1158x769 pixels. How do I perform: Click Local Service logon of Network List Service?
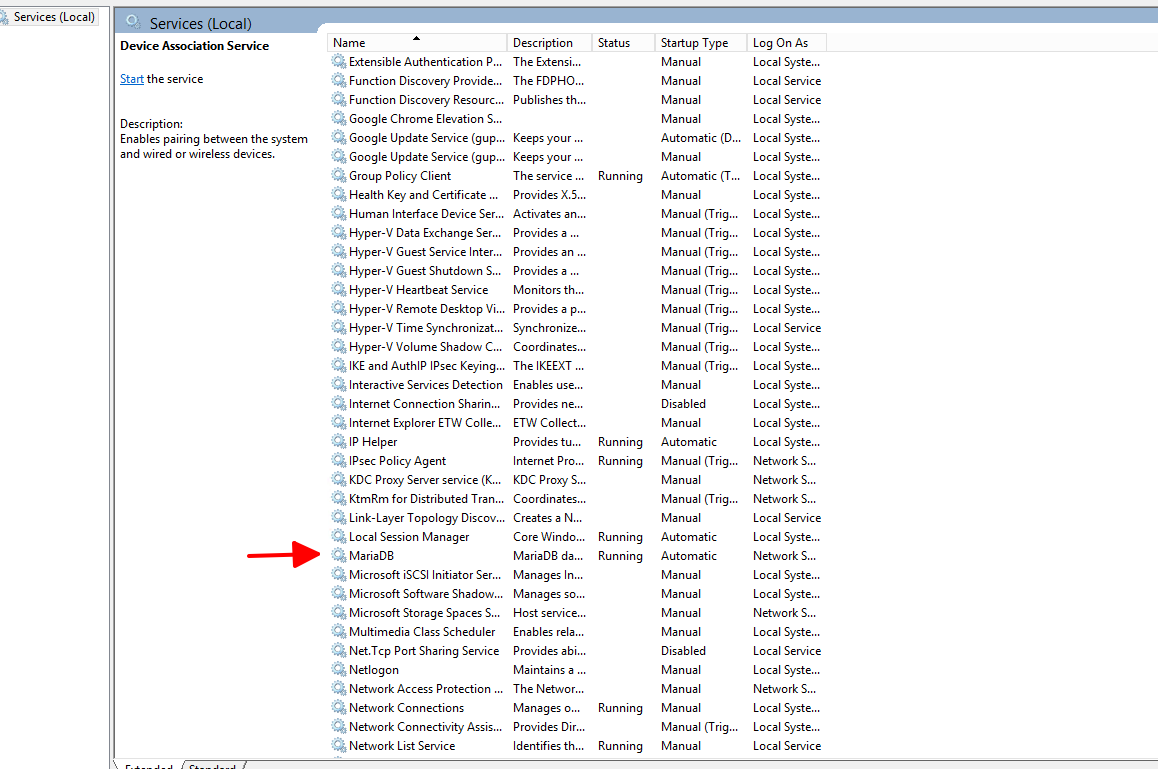click(x=787, y=746)
